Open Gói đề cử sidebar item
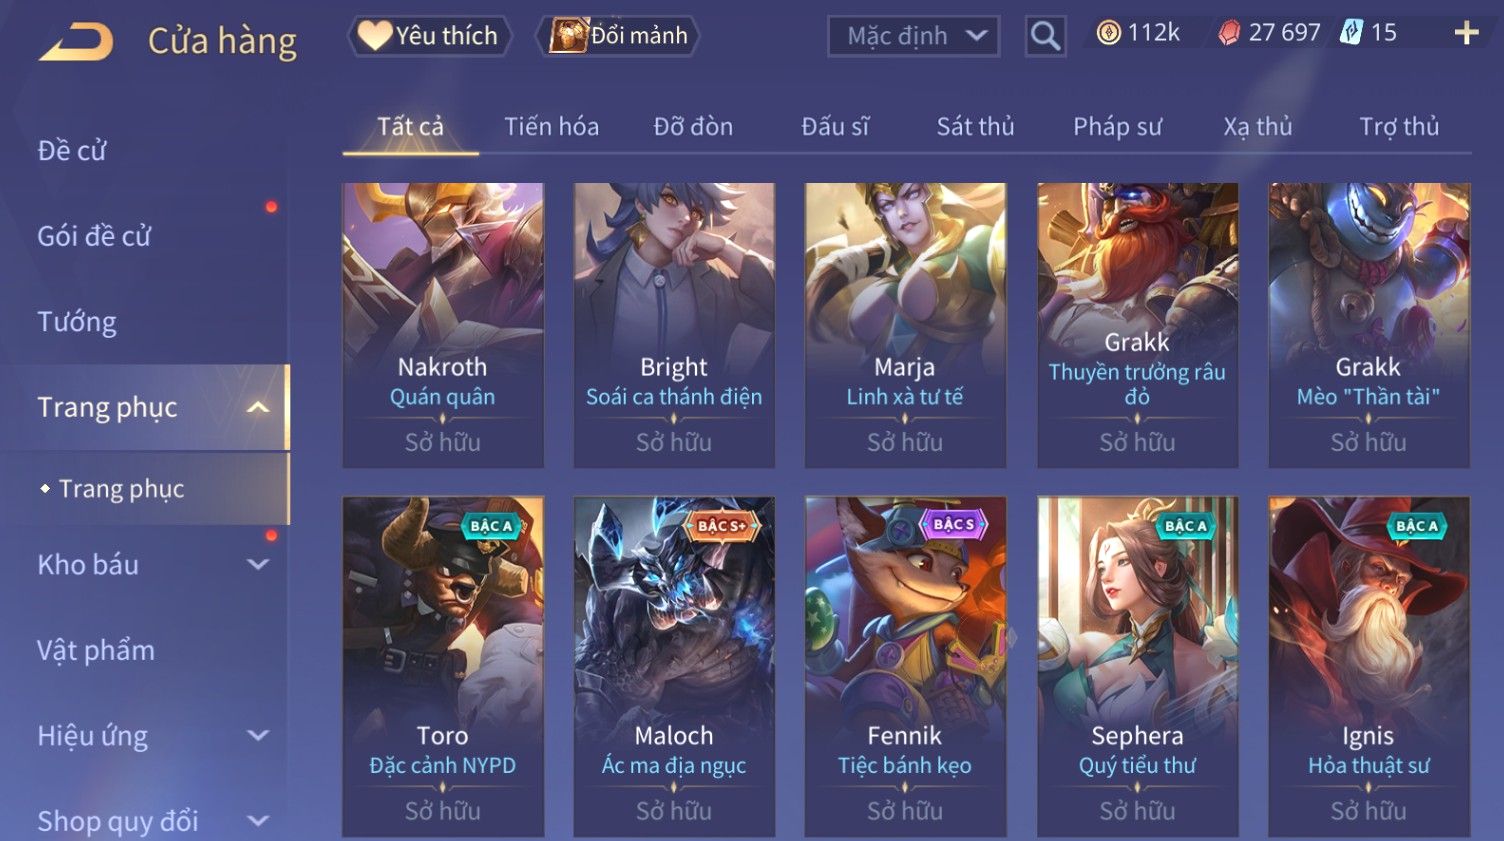Screen dimensions: 1504x841 [94, 236]
